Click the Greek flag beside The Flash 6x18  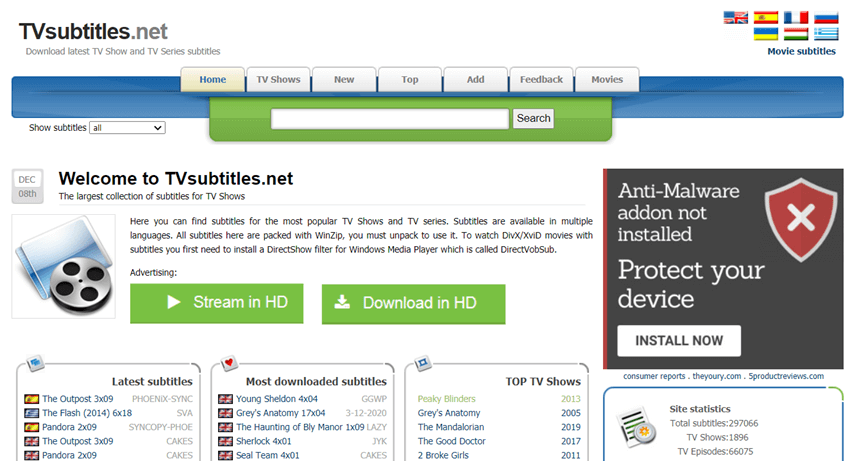click(x=31, y=413)
